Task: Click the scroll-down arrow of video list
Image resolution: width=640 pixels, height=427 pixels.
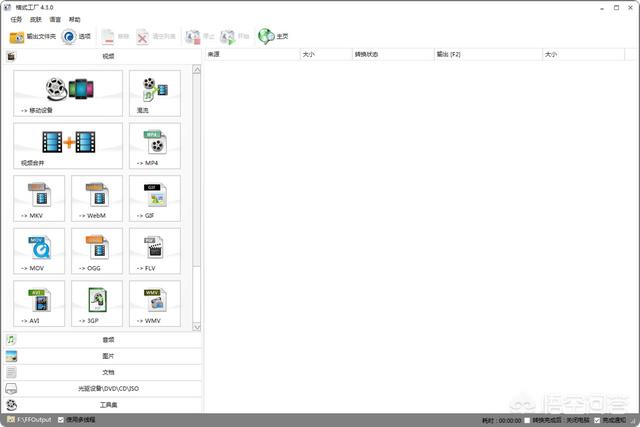Action: tap(197, 327)
